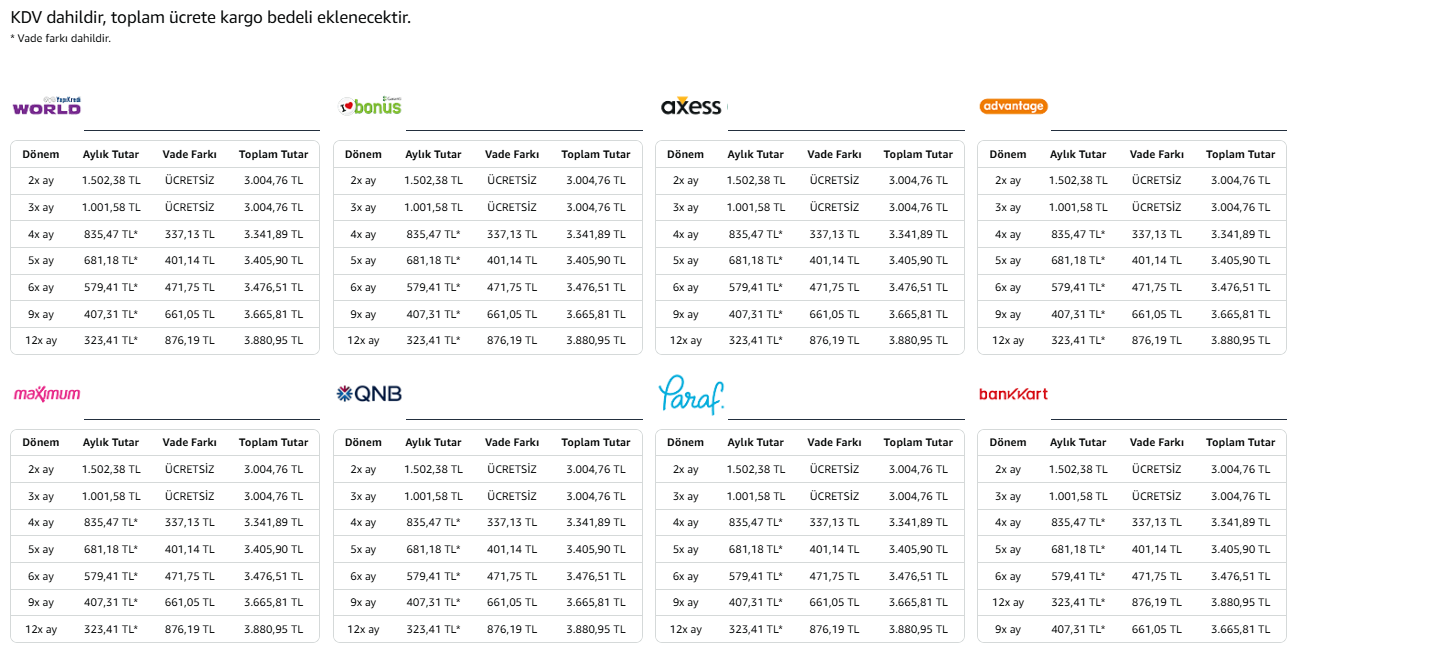Screen dimensions: 1451x655
Task: Select '876,19 TL' fee in Advantage table
Action: pyautogui.click(x=1157, y=340)
